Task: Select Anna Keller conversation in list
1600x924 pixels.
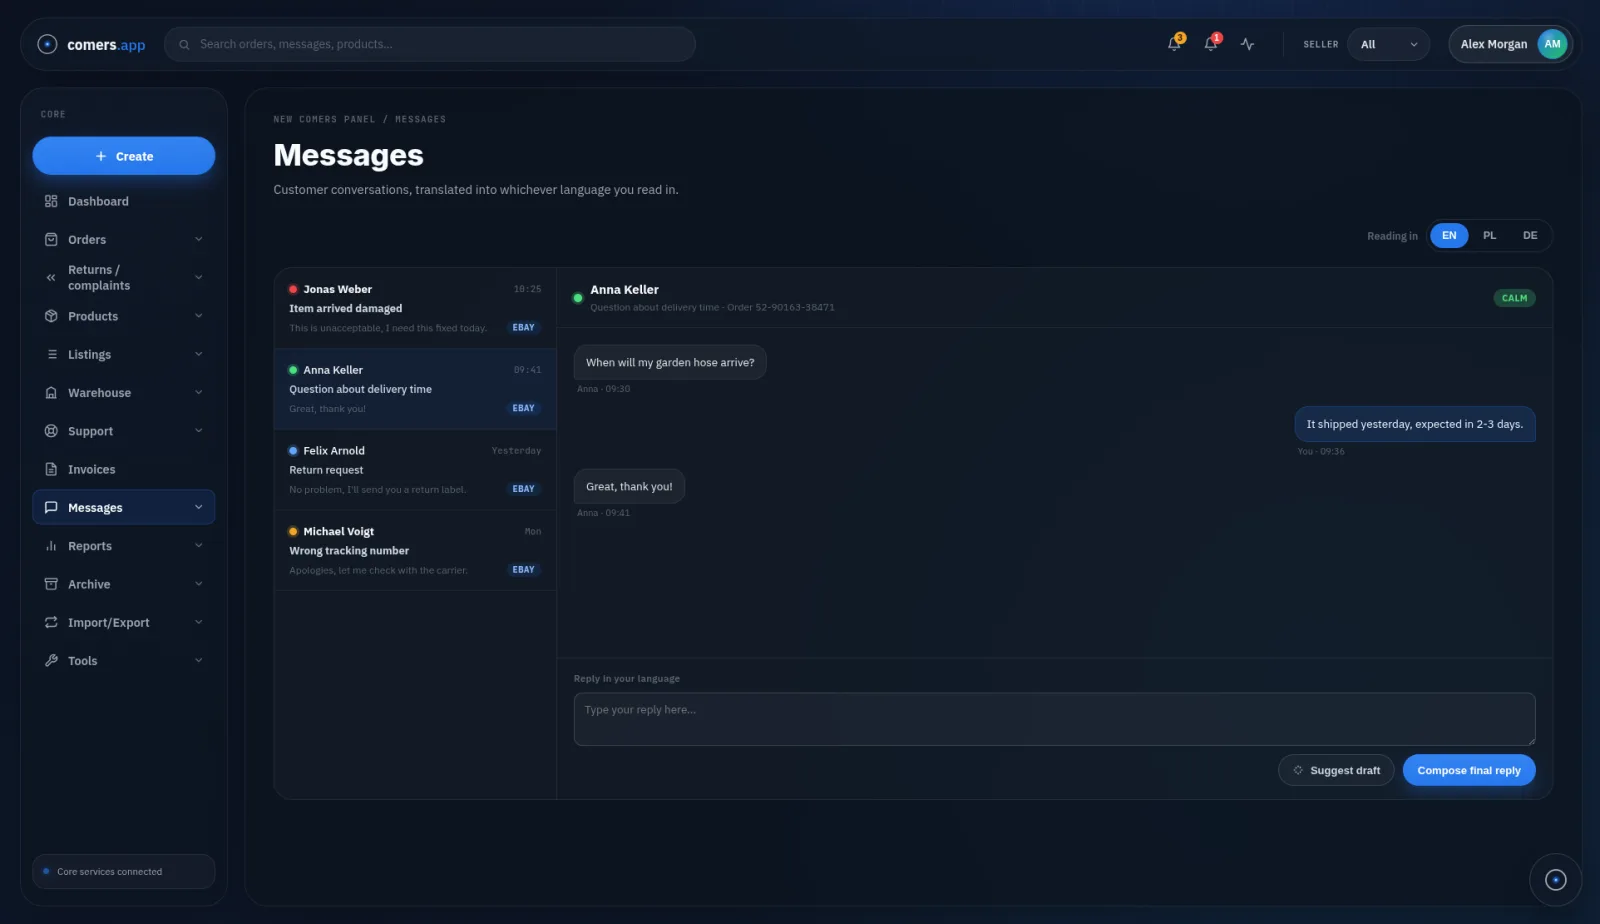Action: 415,389
